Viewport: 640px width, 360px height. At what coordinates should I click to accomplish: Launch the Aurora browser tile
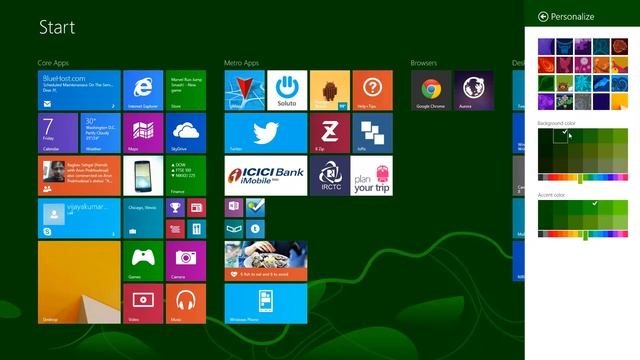tap(474, 90)
